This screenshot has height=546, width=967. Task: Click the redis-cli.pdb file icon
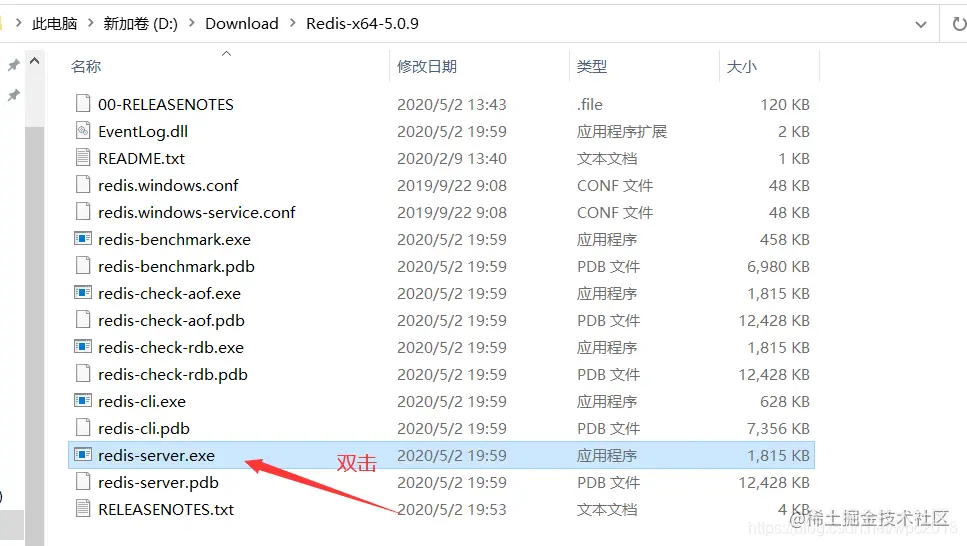(83, 428)
